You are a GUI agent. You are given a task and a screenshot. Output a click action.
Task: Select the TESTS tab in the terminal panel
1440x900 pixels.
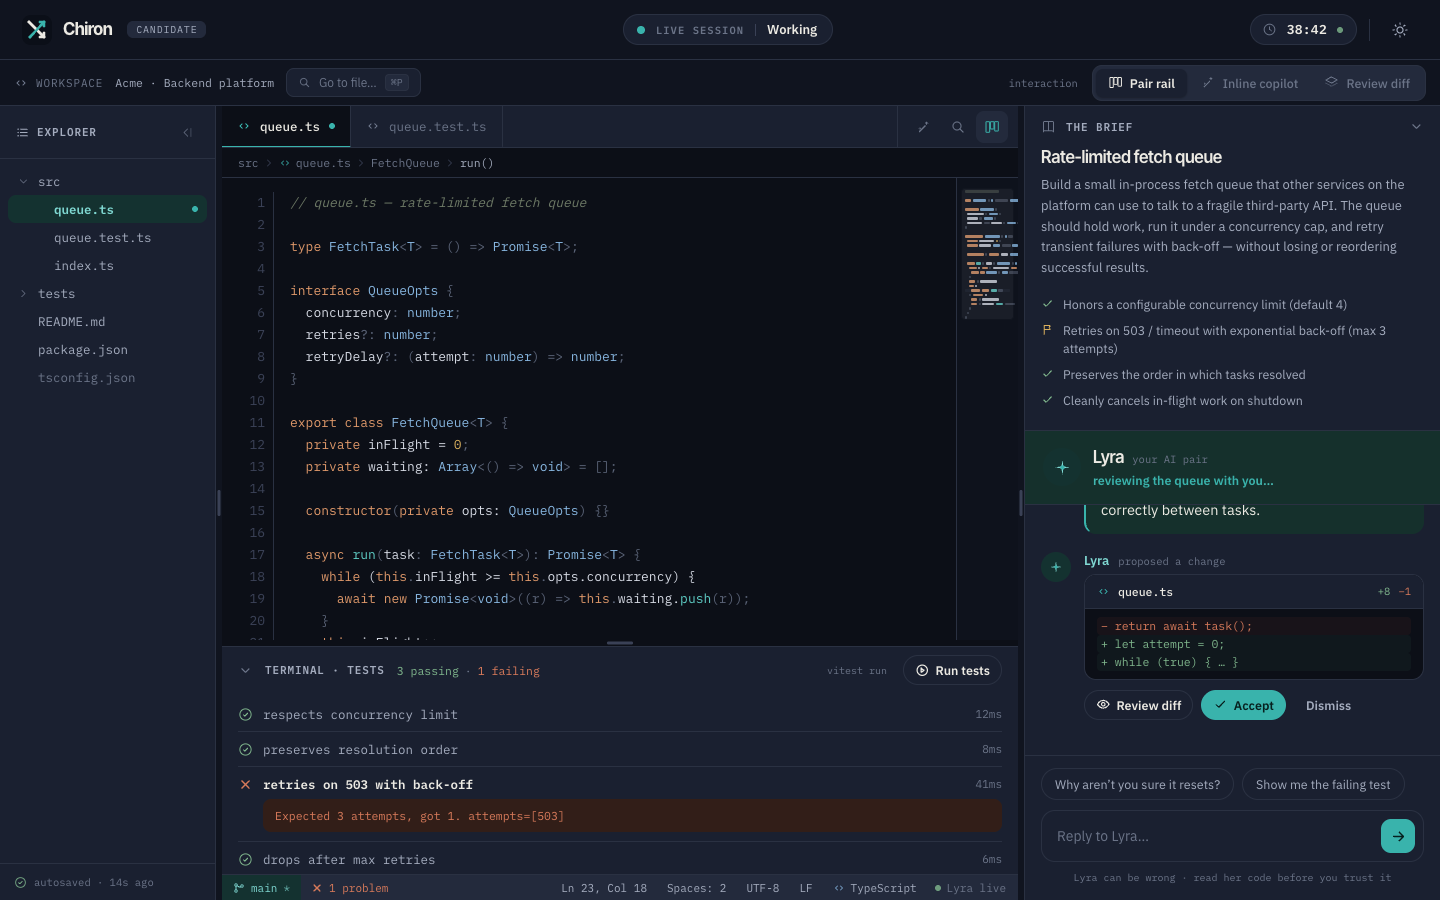pos(365,670)
